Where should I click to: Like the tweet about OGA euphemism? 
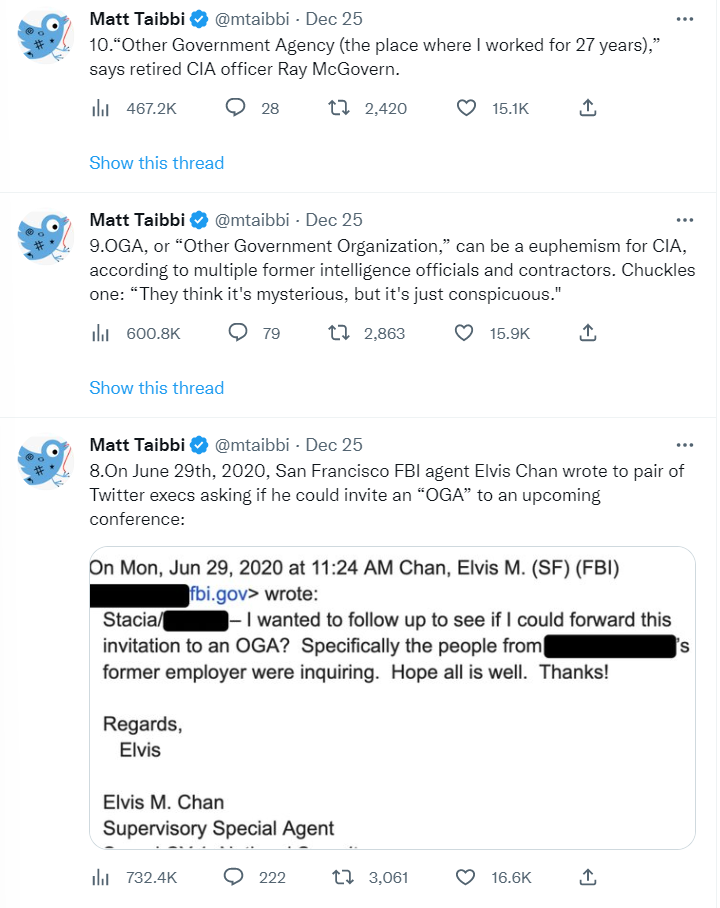coord(466,333)
